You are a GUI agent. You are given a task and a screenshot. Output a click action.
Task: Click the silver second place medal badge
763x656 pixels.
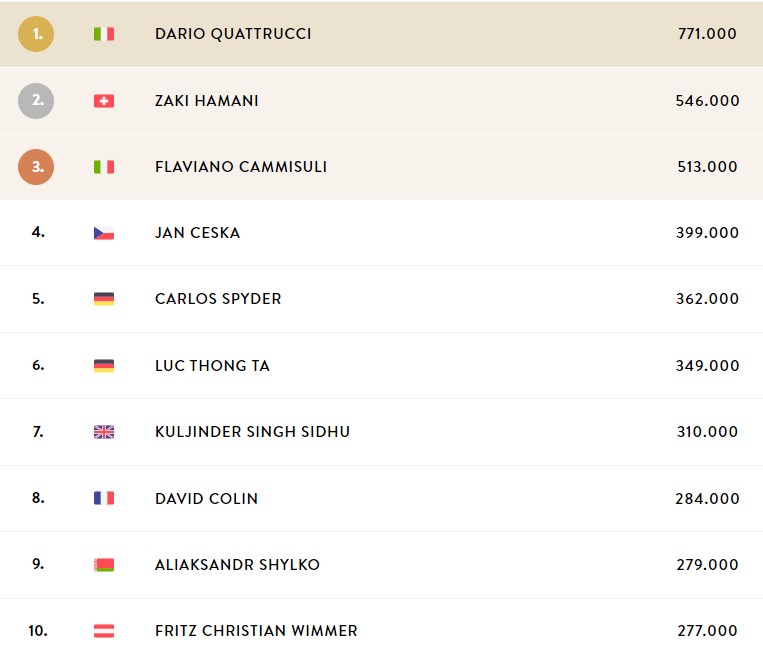click(x=36, y=101)
